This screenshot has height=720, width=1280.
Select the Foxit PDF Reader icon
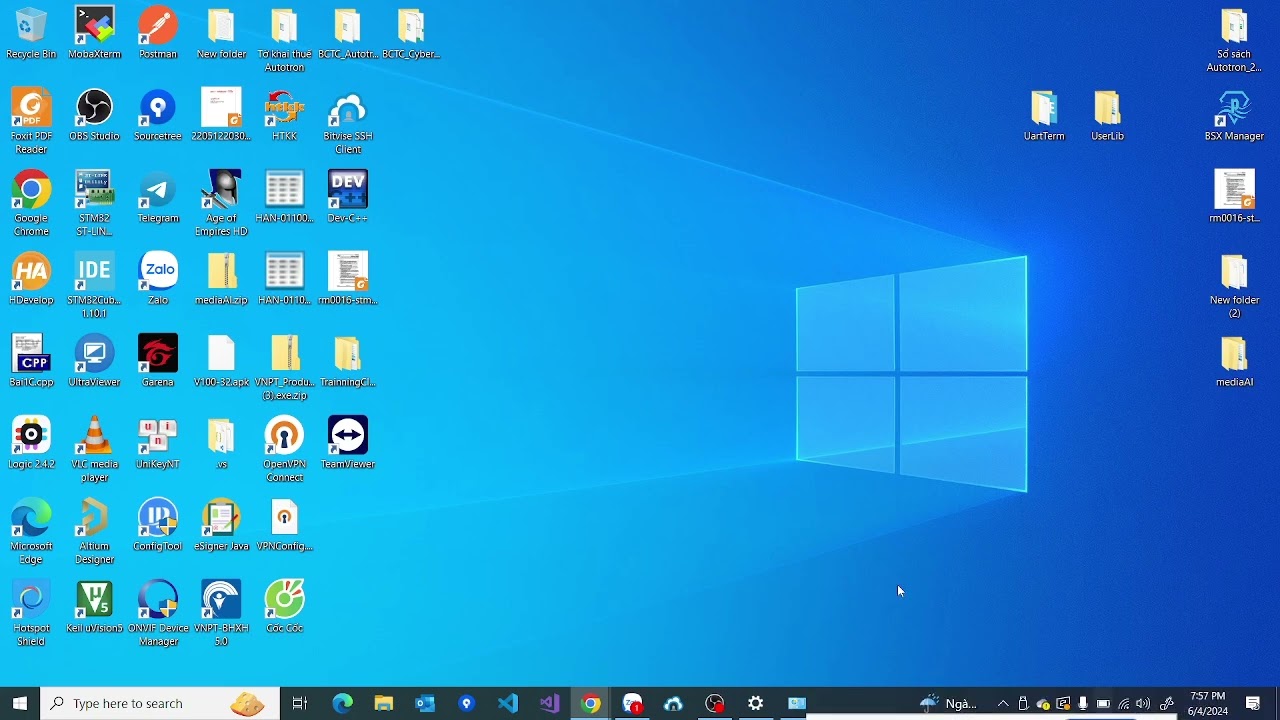(31, 121)
